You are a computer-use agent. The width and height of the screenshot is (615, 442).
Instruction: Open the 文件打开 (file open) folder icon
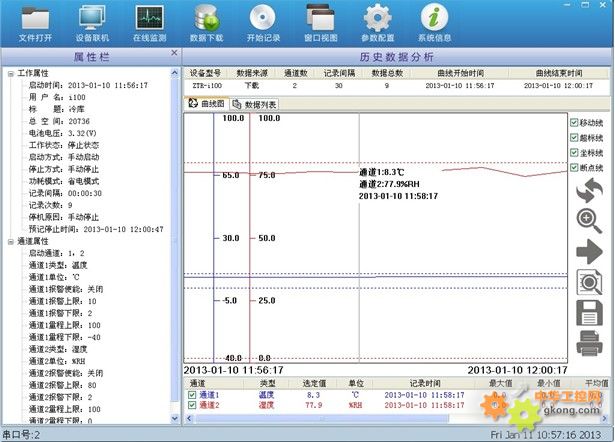35,22
